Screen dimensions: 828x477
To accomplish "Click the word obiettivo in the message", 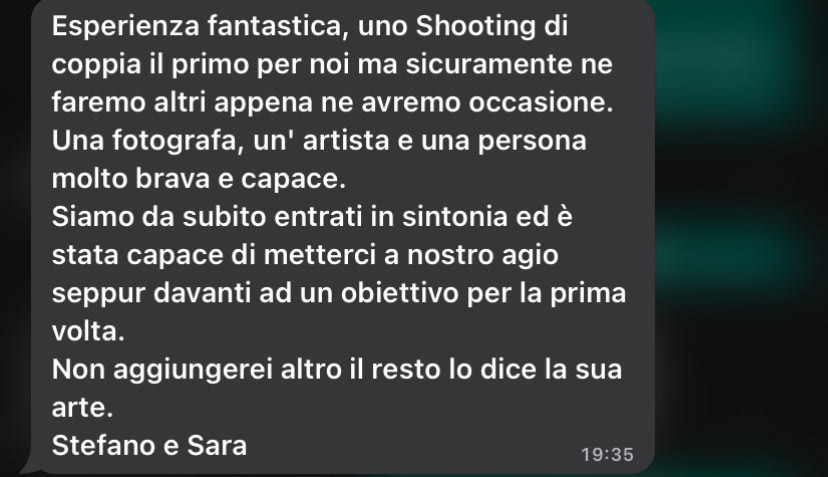I will coord(399,293).
